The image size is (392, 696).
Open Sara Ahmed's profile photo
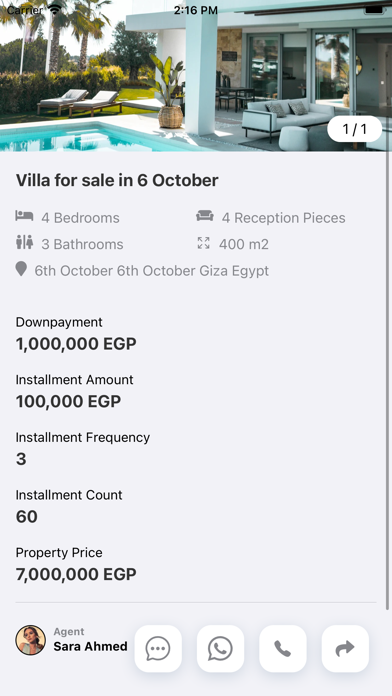coord(31,640)
